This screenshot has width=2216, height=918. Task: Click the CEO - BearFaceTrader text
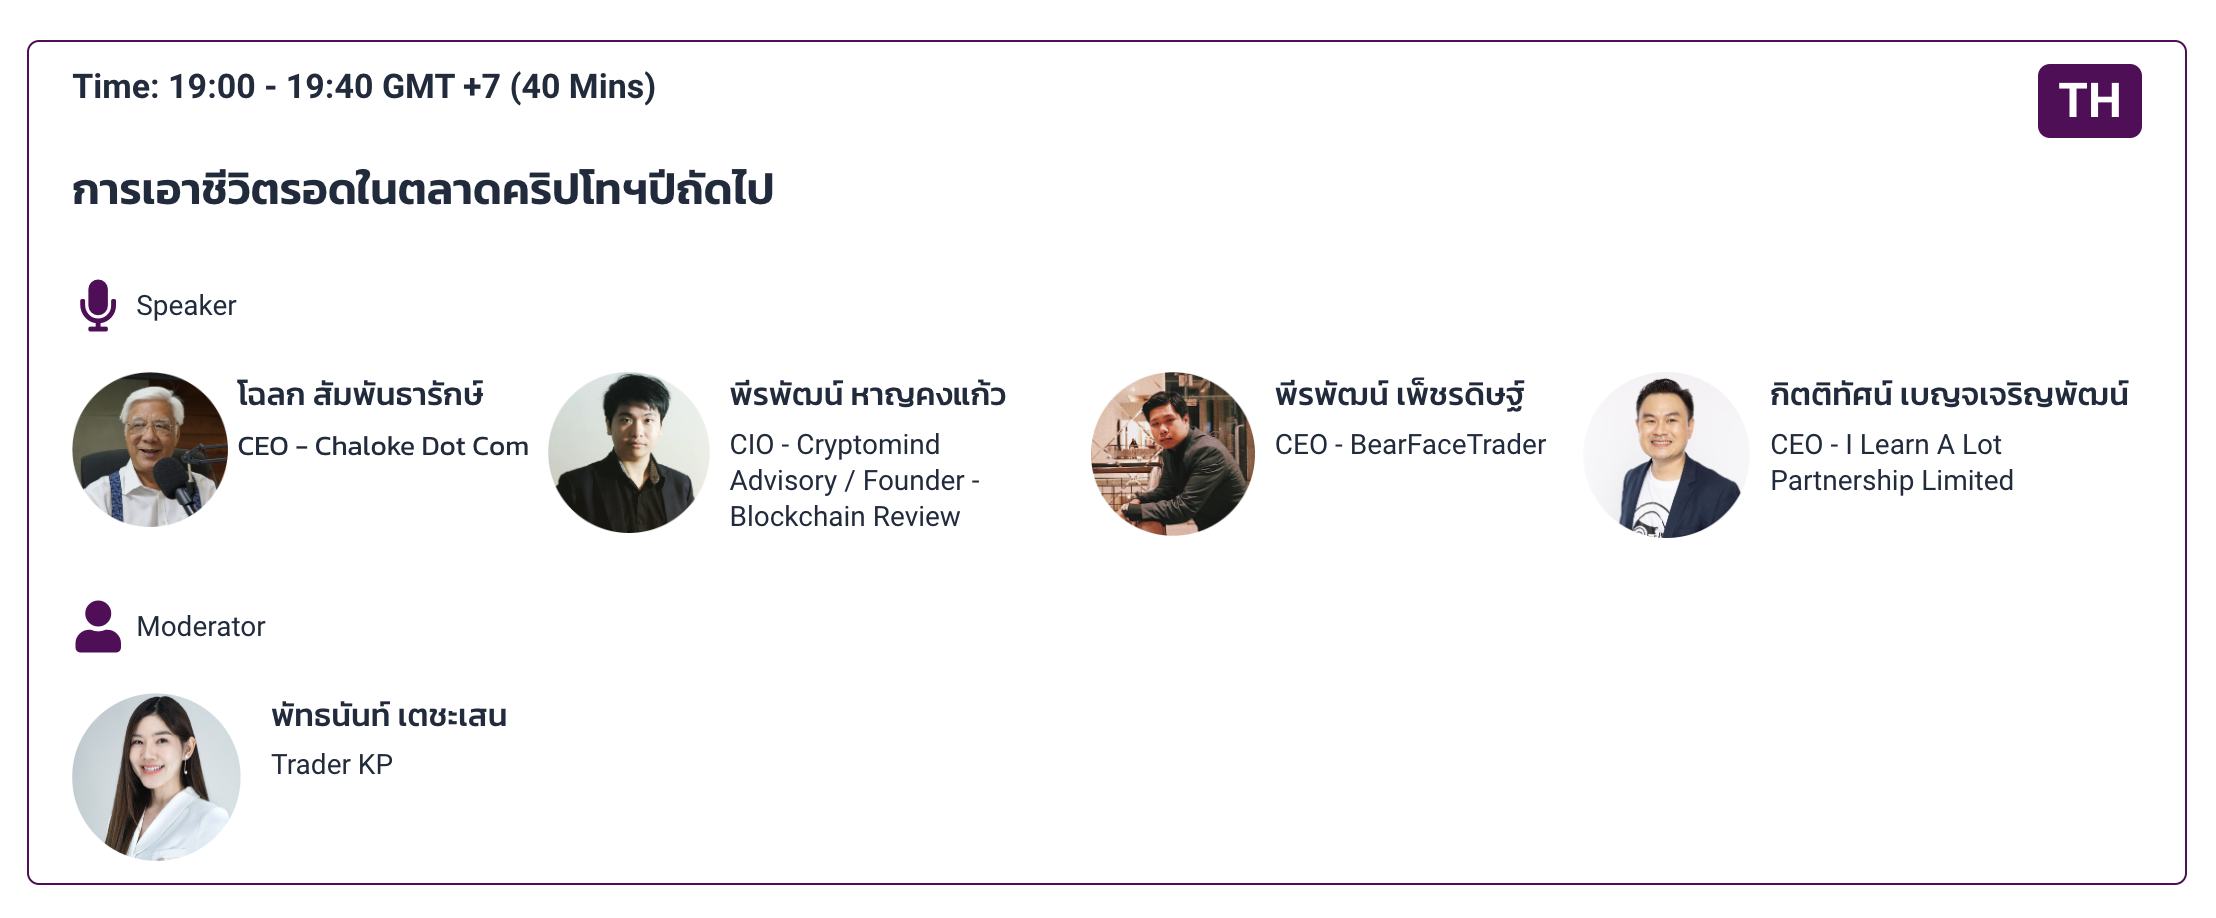click(1410, 445)
